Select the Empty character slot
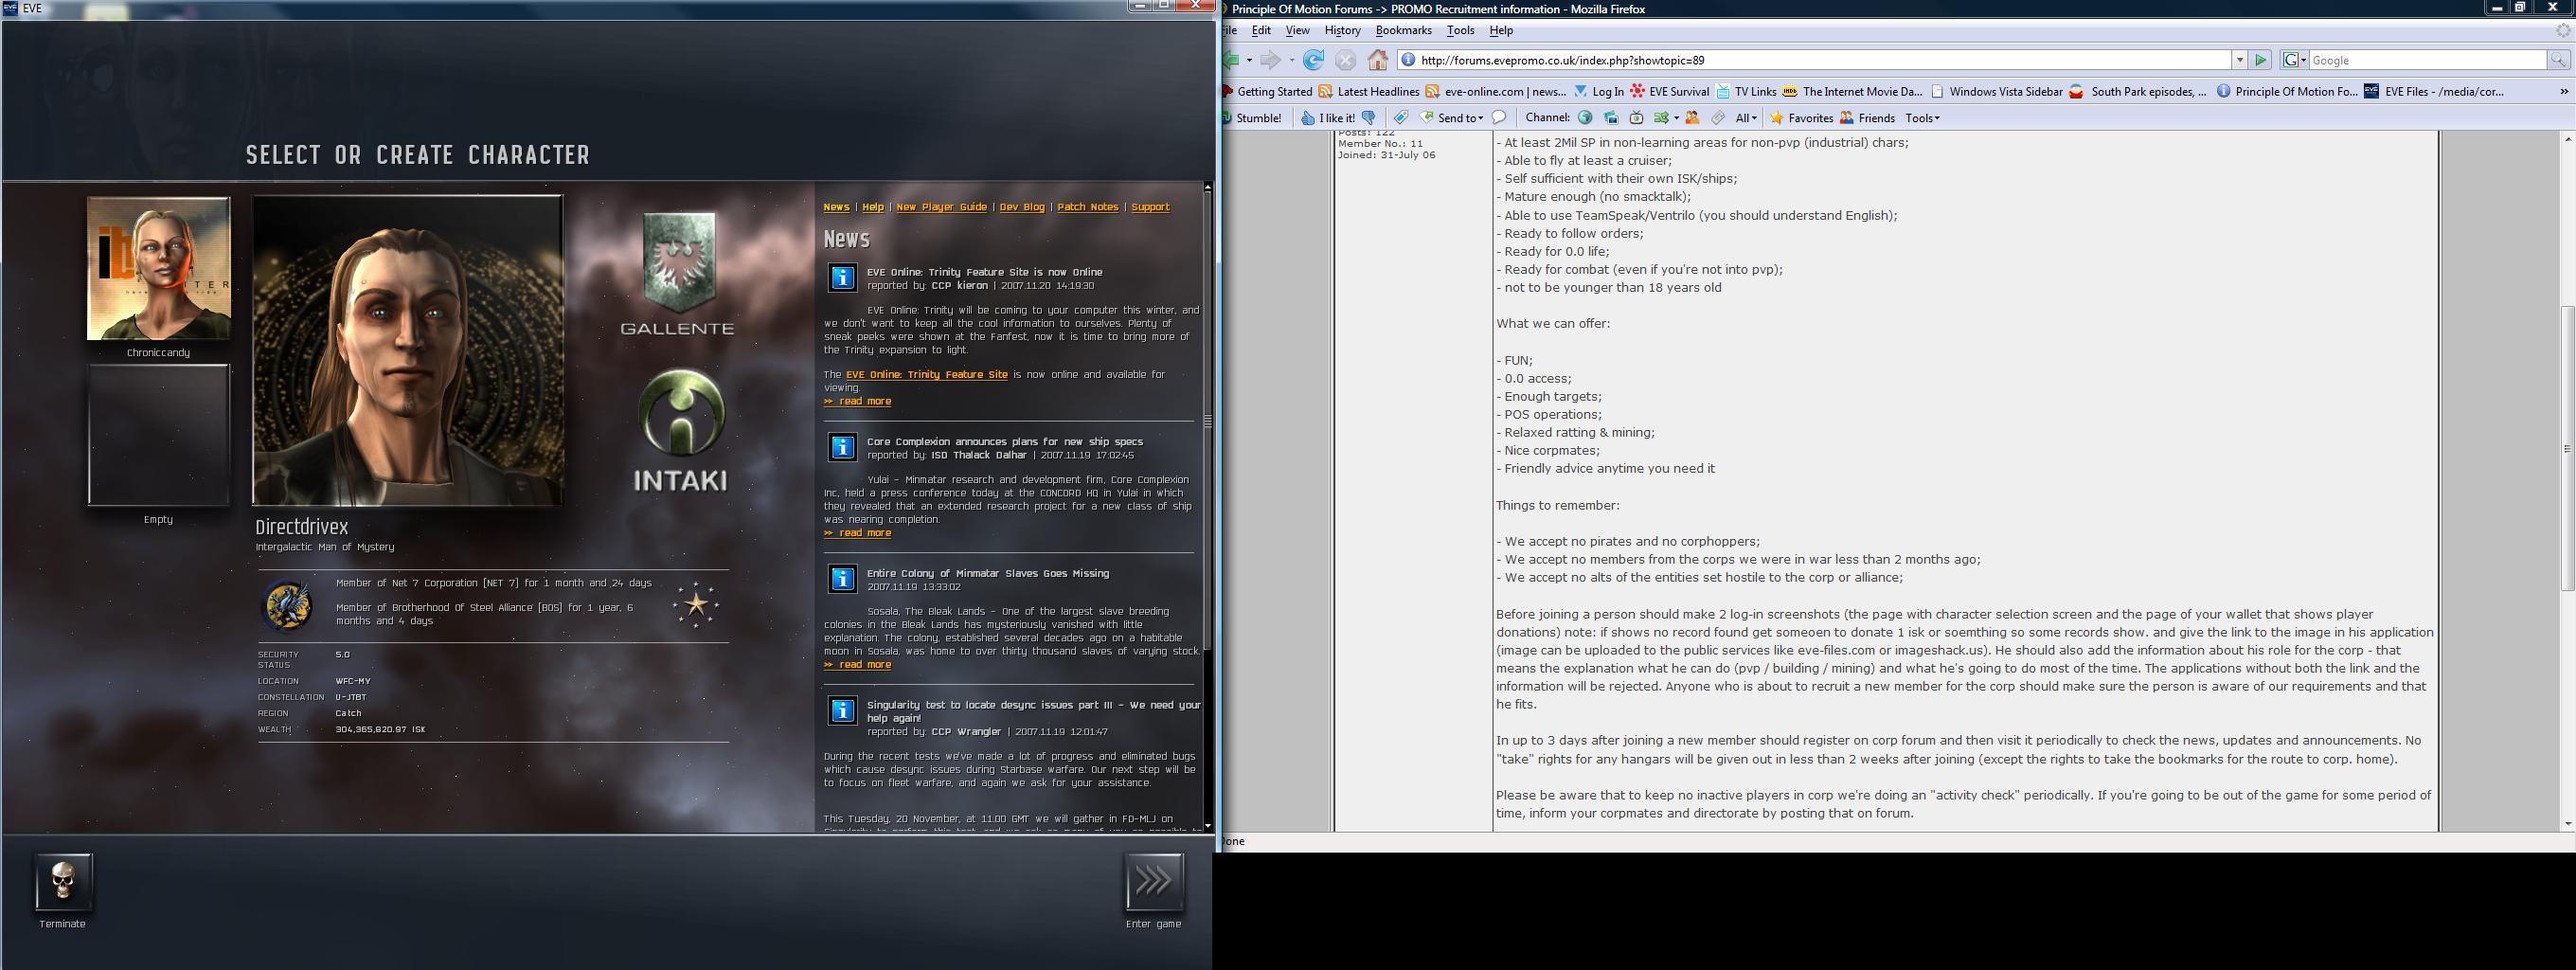 click(159, 435)
